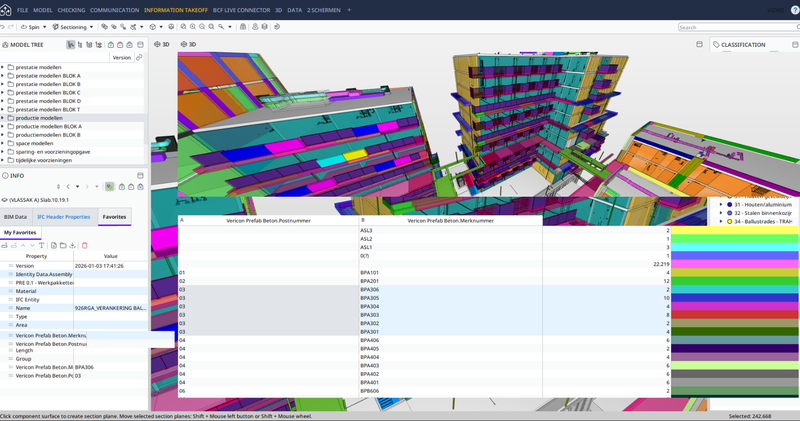This screenshot has height=421, width=800.
Task: Select 'sparing- en voorzieningopgave' tree row
Action: (72, 152)
